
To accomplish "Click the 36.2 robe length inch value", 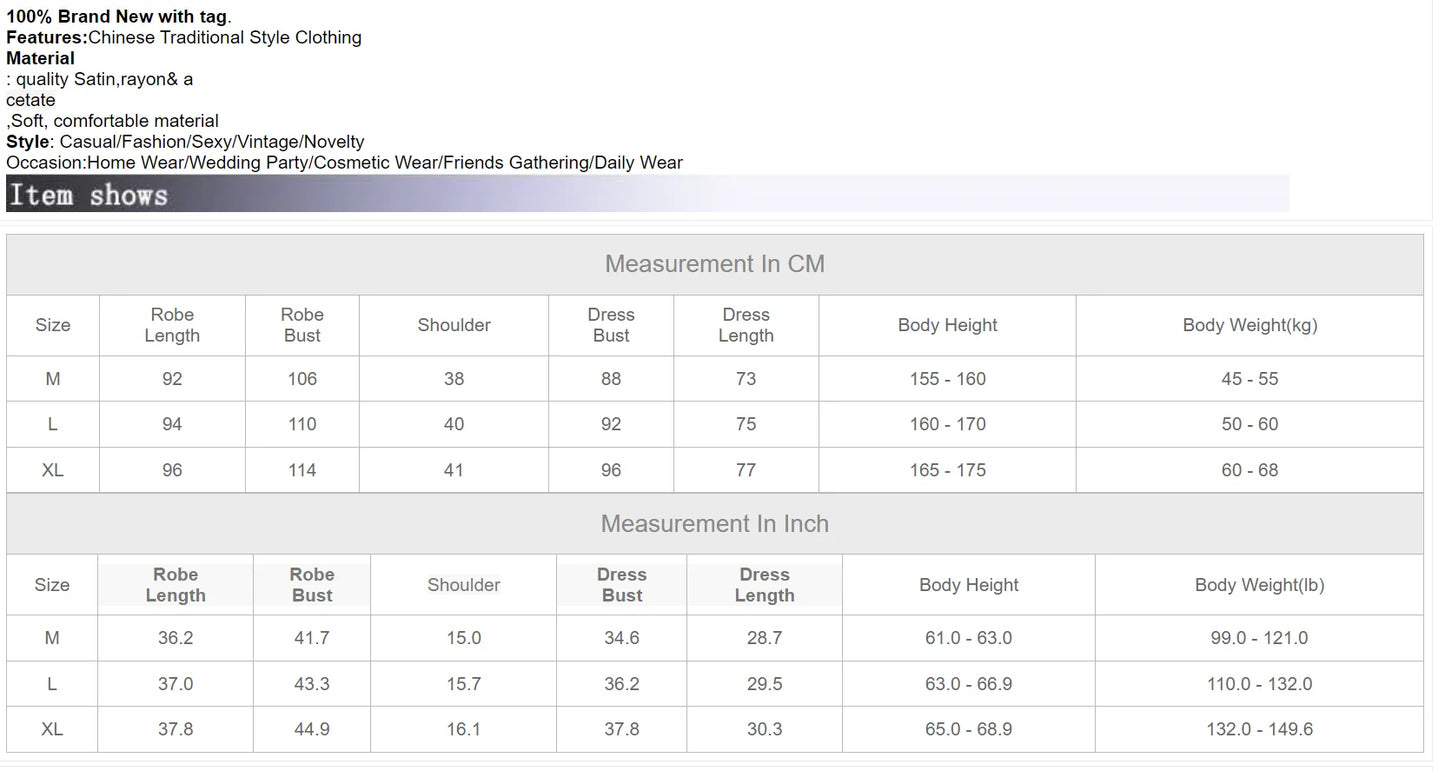I will click(x=176, y=638).
